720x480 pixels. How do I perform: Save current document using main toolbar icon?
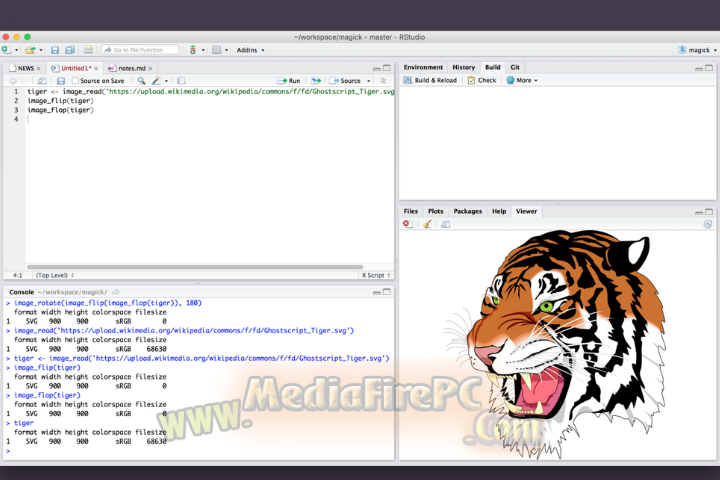click(55, 50)
